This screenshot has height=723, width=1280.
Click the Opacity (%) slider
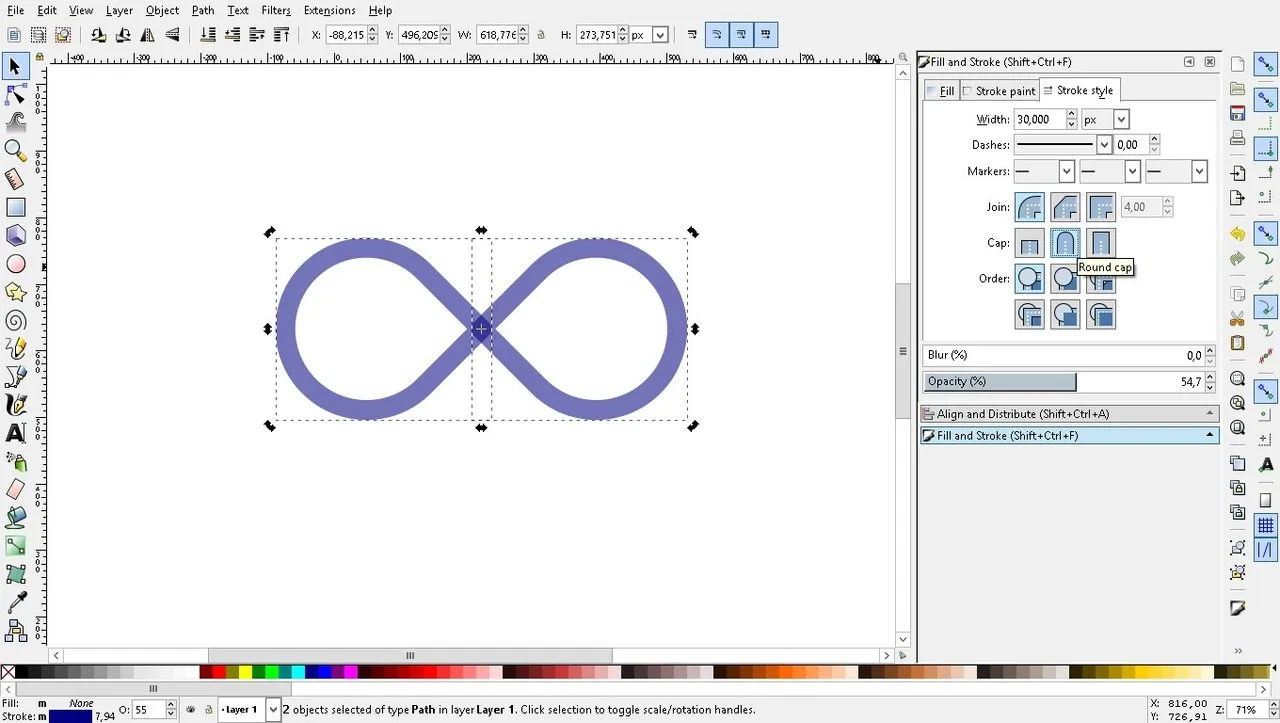tap(1062, 381)
